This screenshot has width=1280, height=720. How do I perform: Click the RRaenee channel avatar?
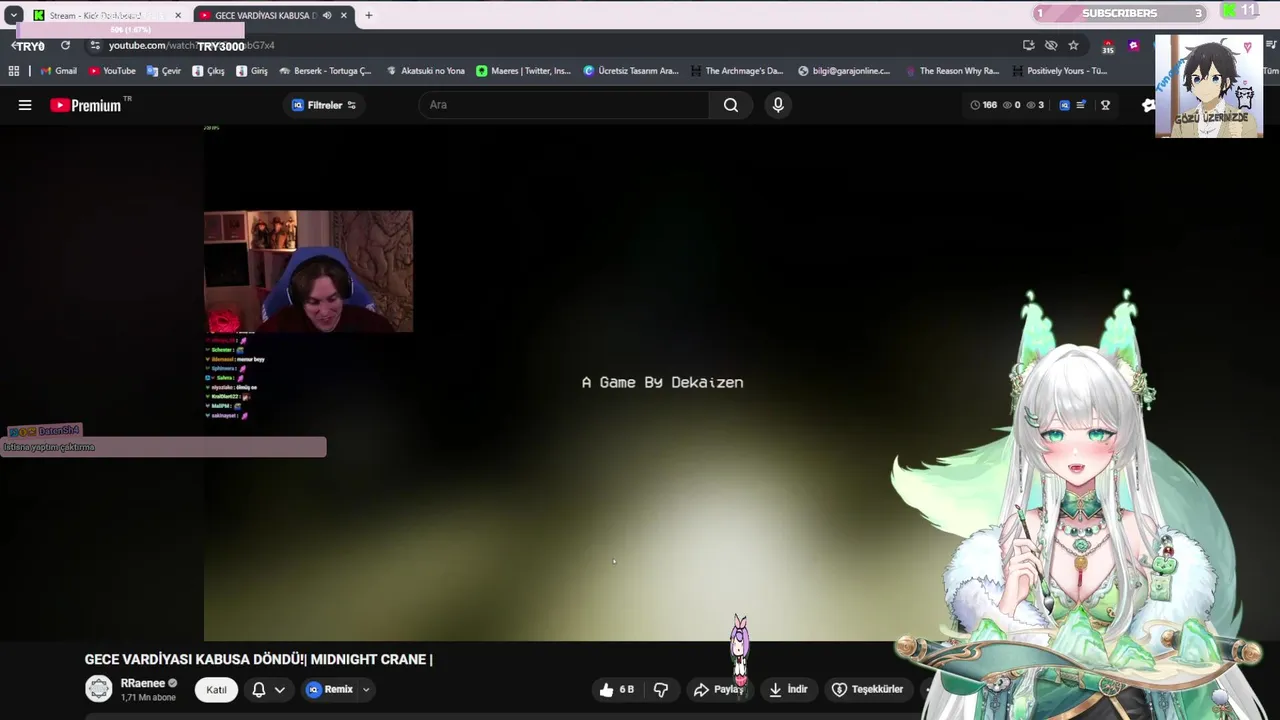click(99, 688)
